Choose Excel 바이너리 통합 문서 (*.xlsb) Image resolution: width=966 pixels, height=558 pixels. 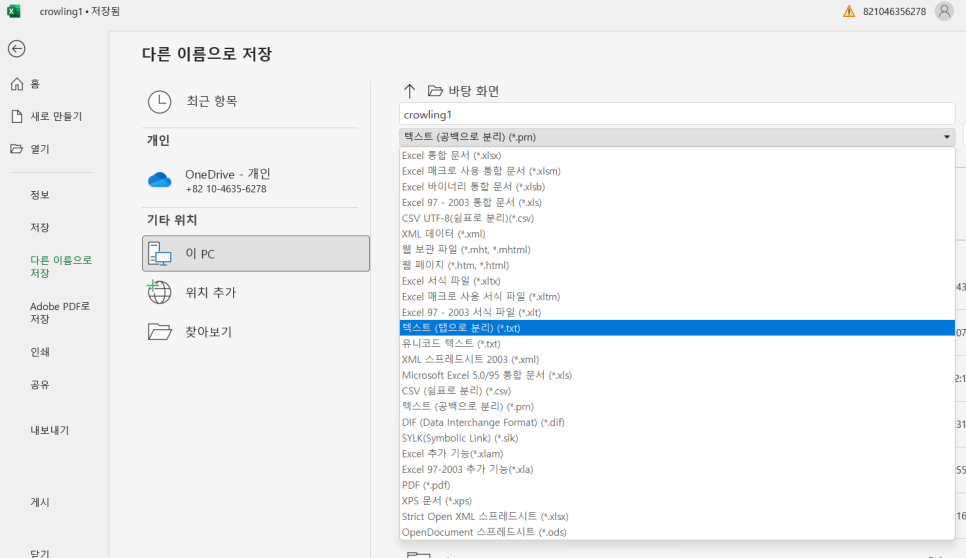677,187
